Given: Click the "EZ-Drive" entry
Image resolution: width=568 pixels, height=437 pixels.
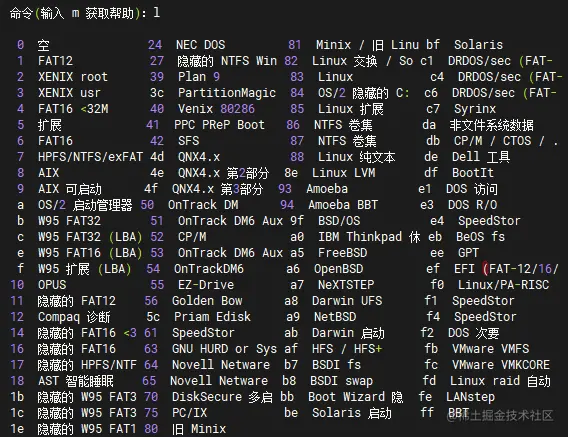Looking at the screenshot, I should point(206,285).
